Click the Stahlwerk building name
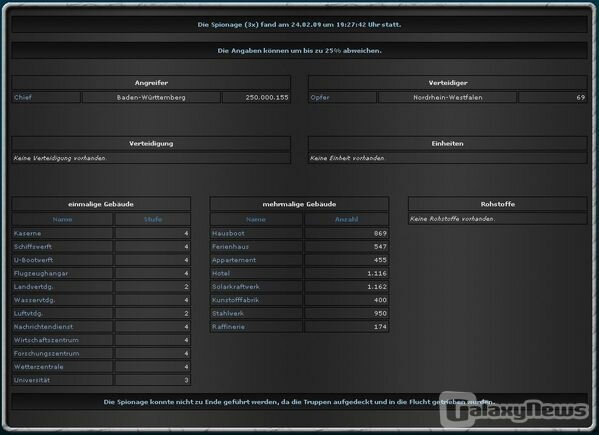The width and height of the screenshot is (599, 435). pyautogui.click(x=228, y=314)
